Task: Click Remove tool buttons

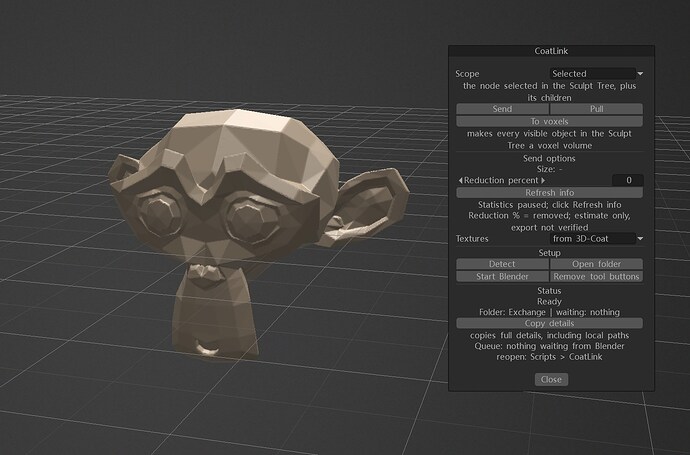Action: click(x=596, y=276)
